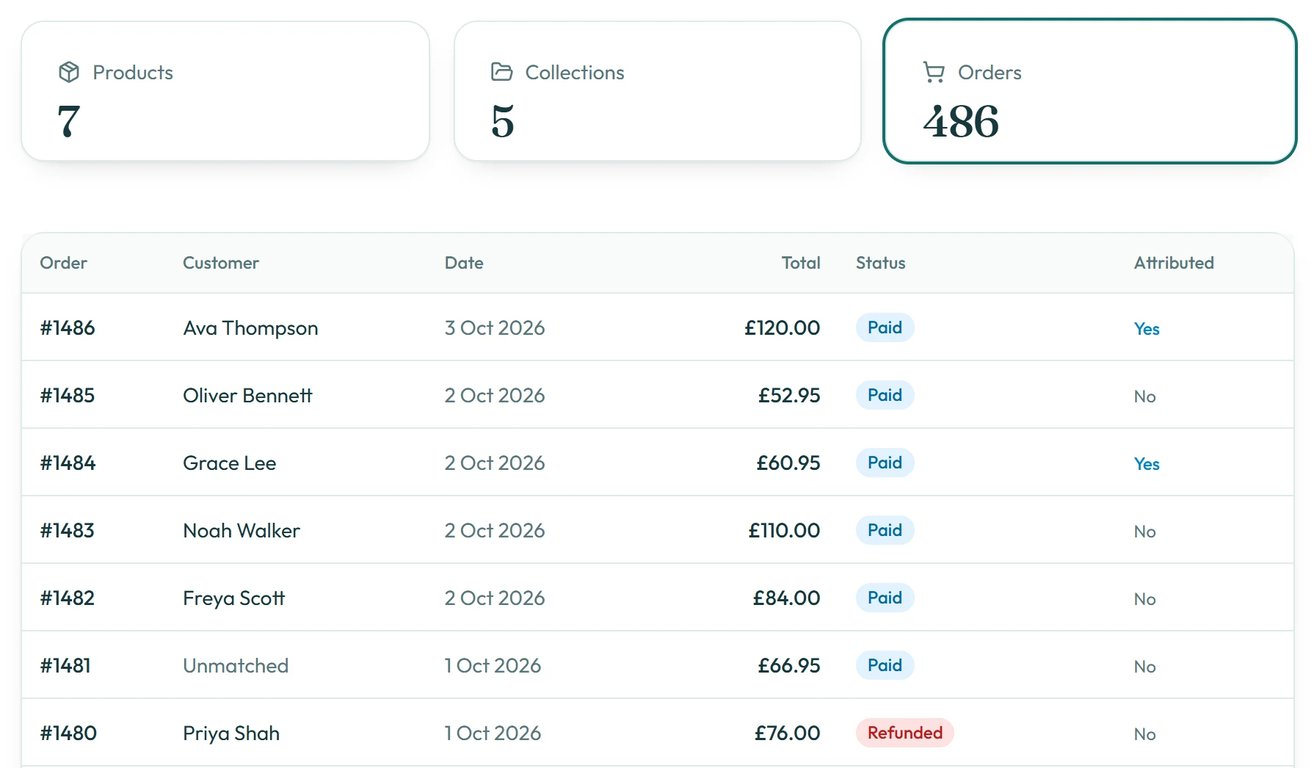The height and width of the screenshot is (768, 1314).
Task: Click the £76.00 total
Action: tap(788, 733)
